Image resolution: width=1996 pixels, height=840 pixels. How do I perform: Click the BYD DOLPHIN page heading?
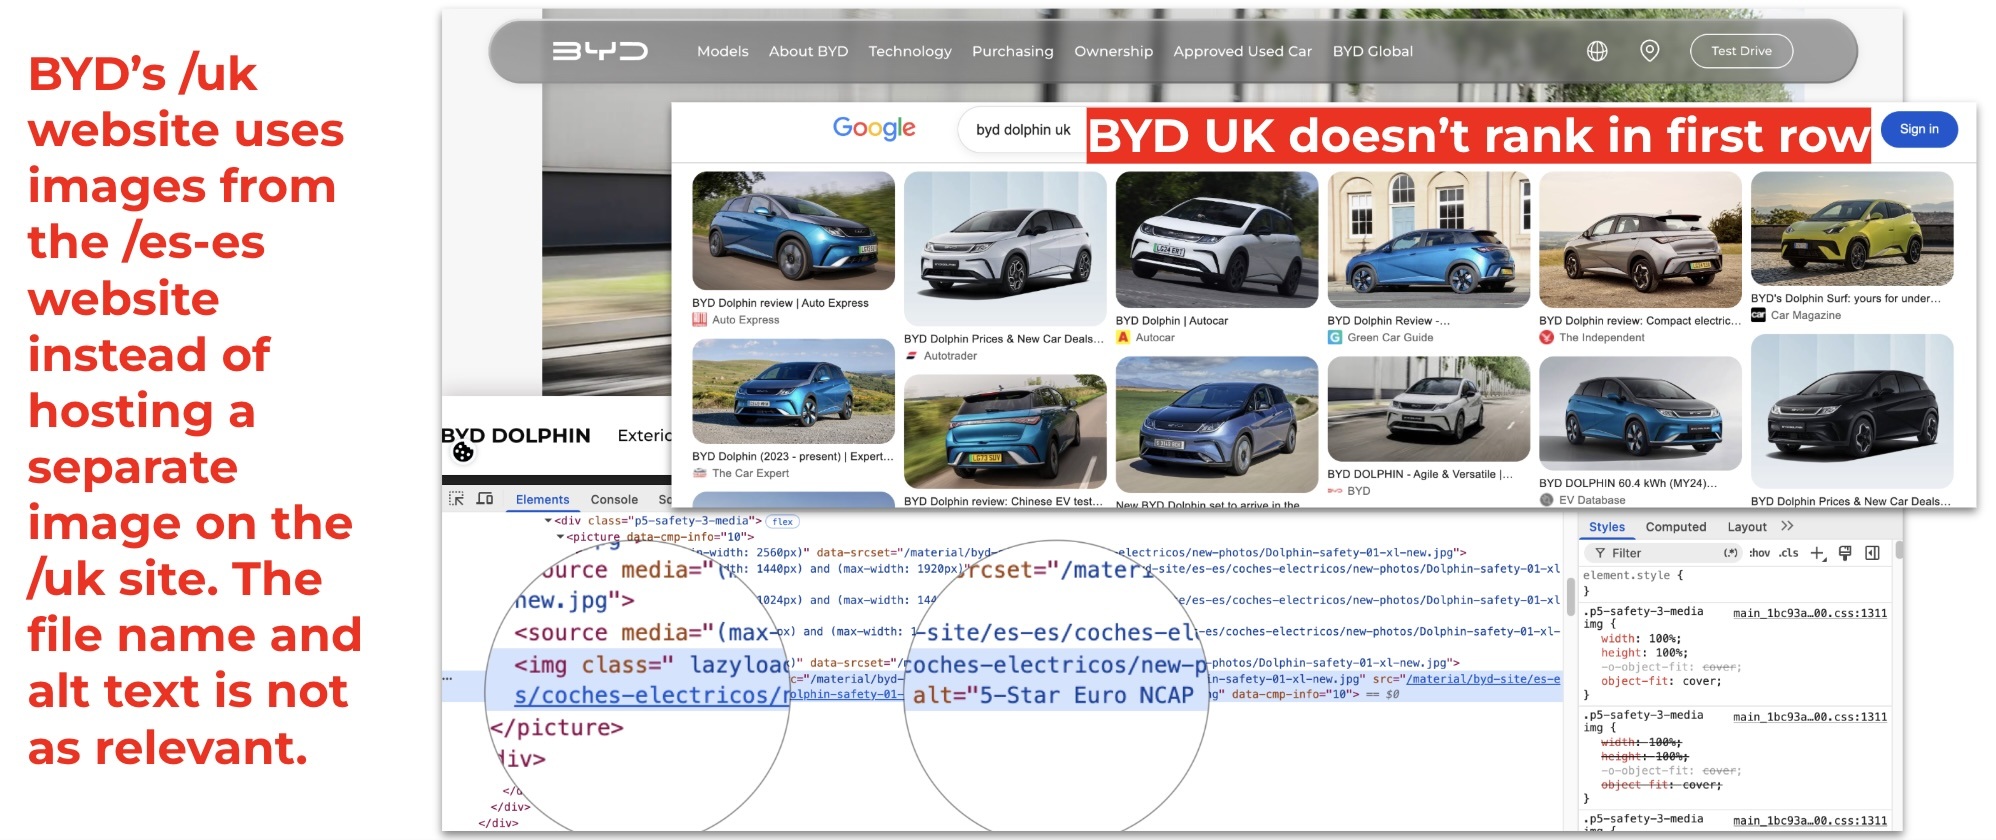[x=516, y=435]
